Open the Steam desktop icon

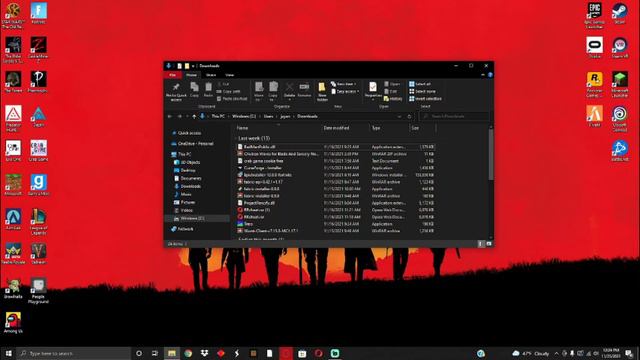pos(620,13)
